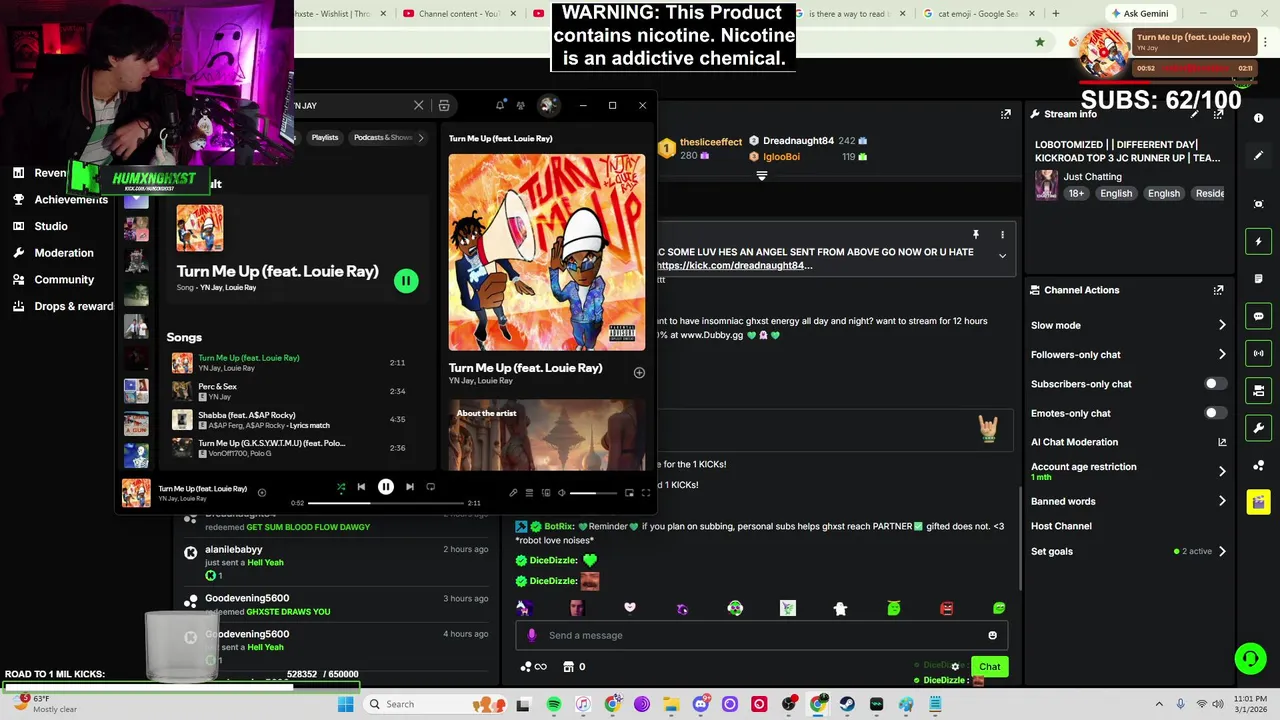Open Spotify notifications bell
1280x720 pixels.
(500, 105)
